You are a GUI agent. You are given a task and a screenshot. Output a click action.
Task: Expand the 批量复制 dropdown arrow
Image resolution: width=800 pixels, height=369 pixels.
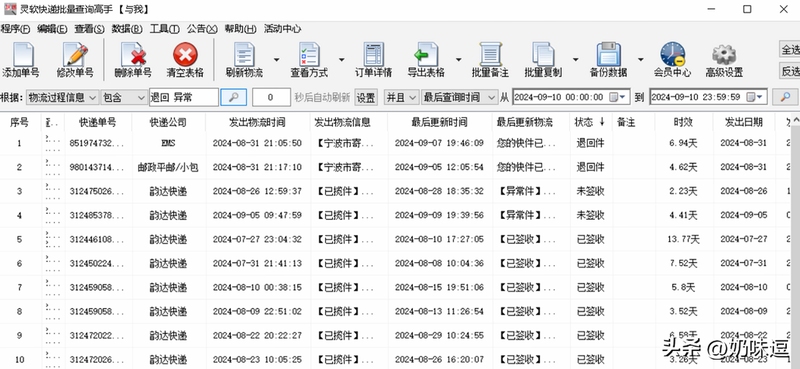tap(576, 60)
